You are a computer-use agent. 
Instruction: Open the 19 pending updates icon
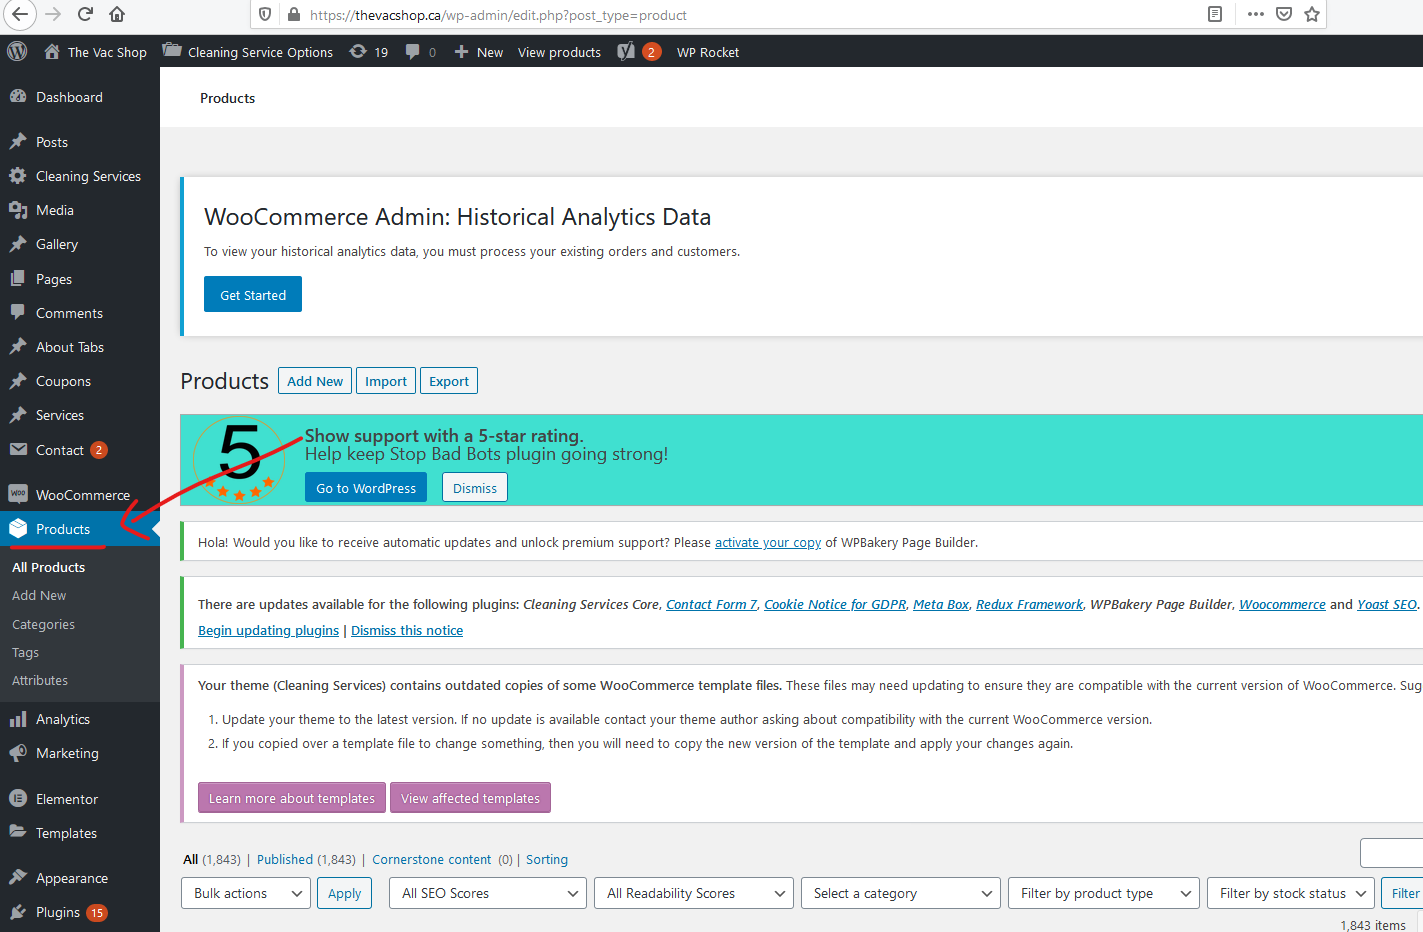[368, 52]
